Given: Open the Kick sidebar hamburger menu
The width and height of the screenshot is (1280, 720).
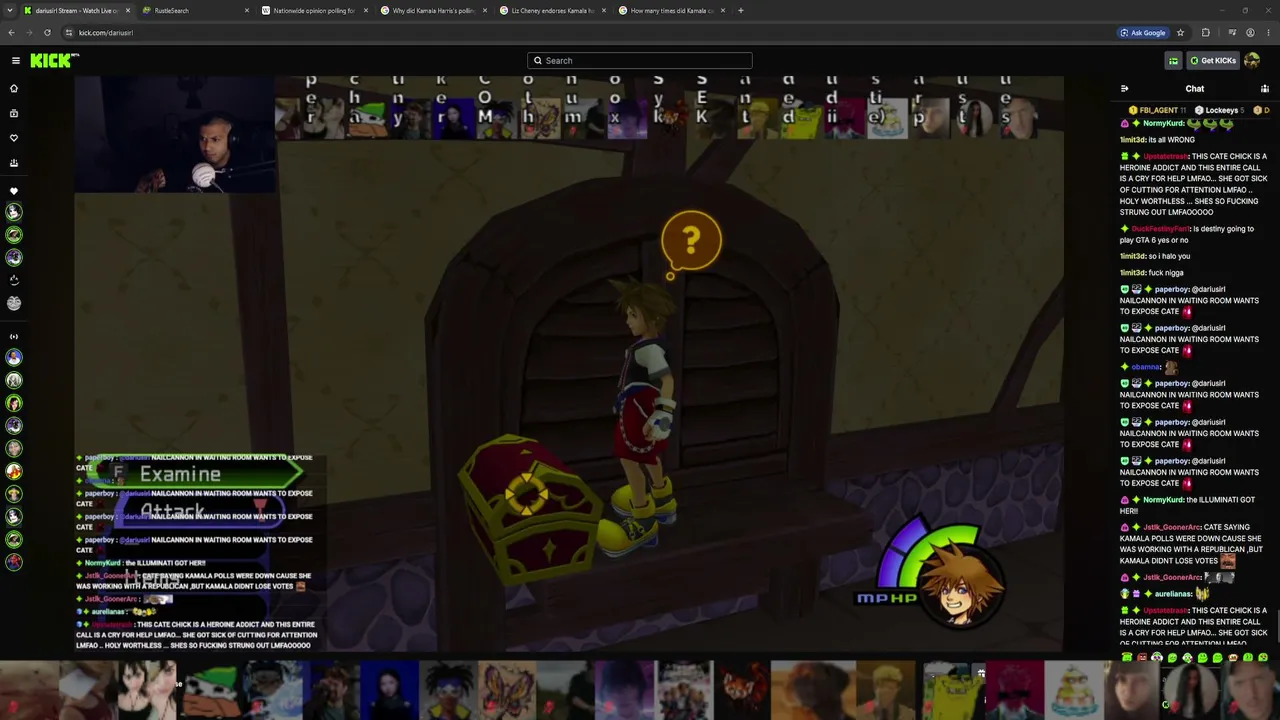Looking at the screenshot, I should pyautogui.click(x=16, y=61).
